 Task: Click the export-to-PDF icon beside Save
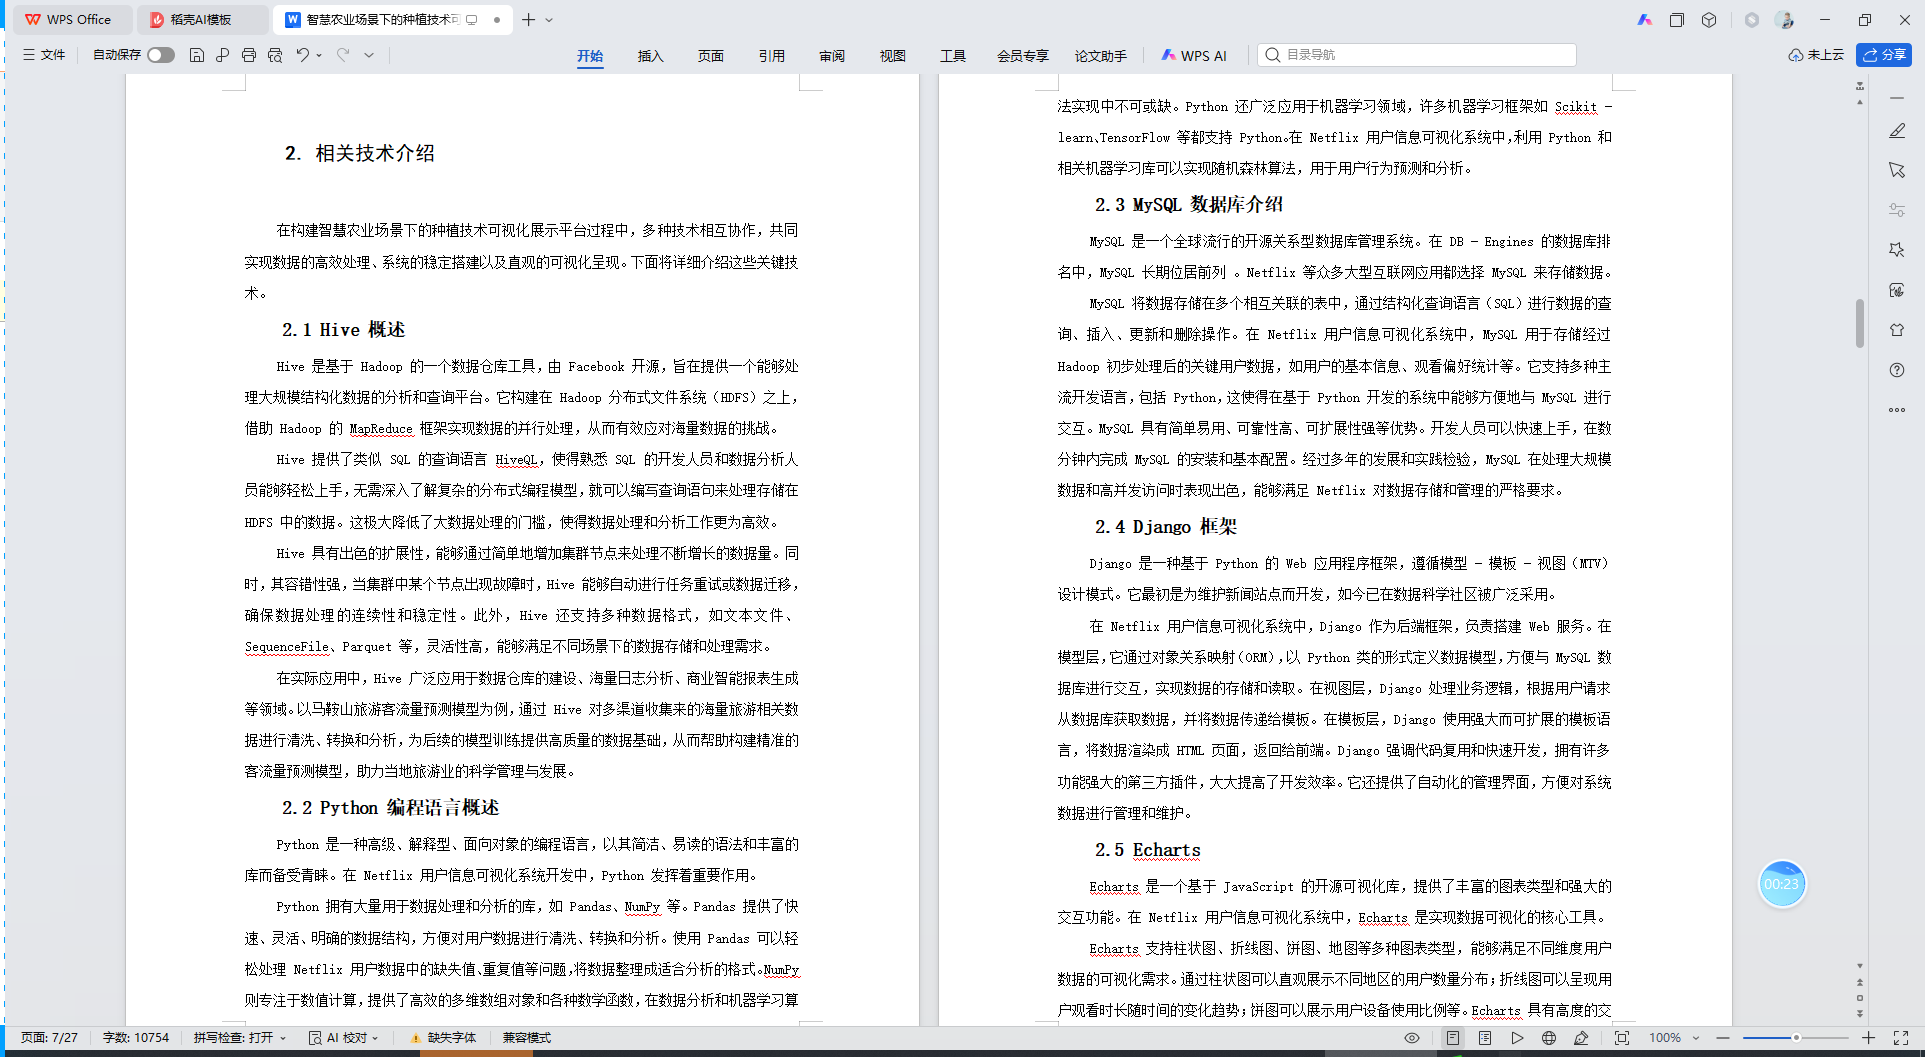click(x=222, y=55)
